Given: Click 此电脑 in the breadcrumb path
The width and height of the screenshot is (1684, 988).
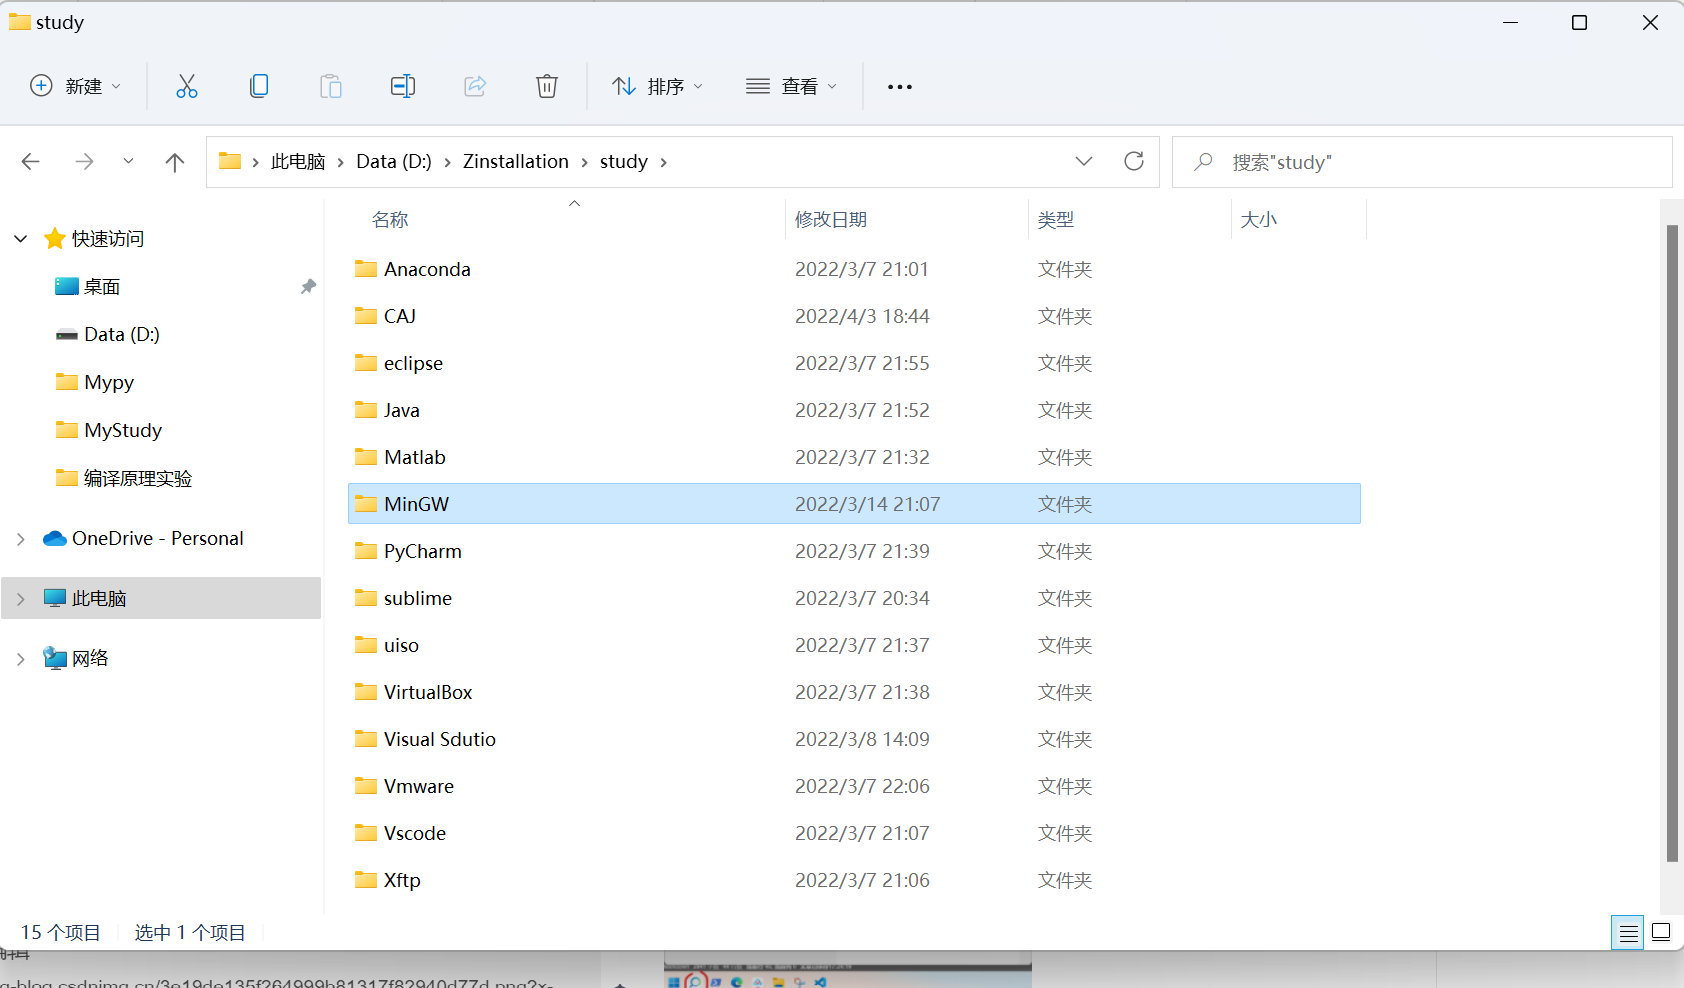Looking at the screenshot, I should pos(298,162).
